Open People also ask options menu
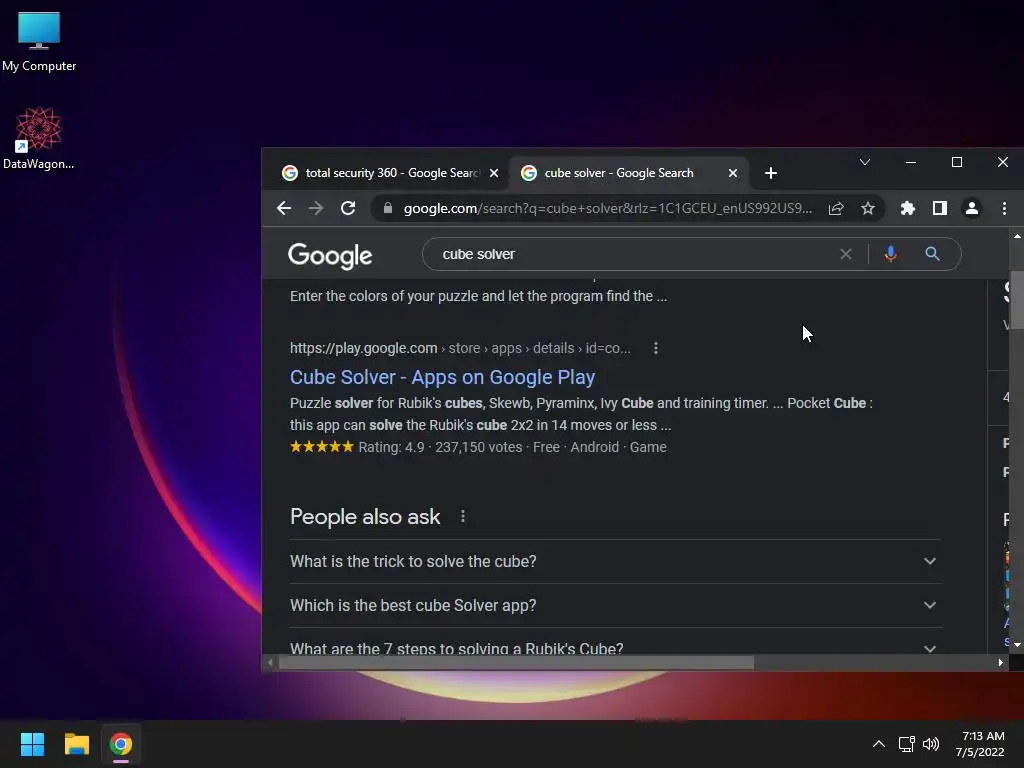 tap(463, 517)
